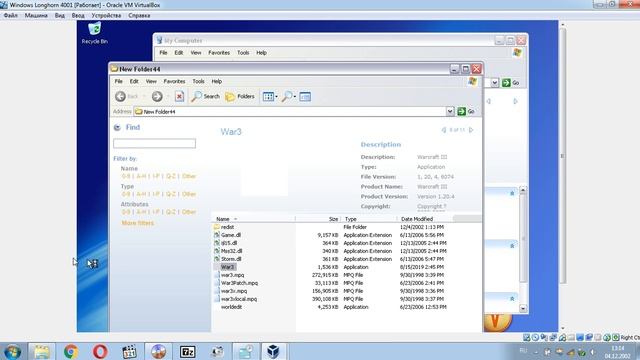The width and height of the screenshot is (640, 360).
Task: Open Windows Explorer folder icon on taskbar
Action: [x=42, y=351]
